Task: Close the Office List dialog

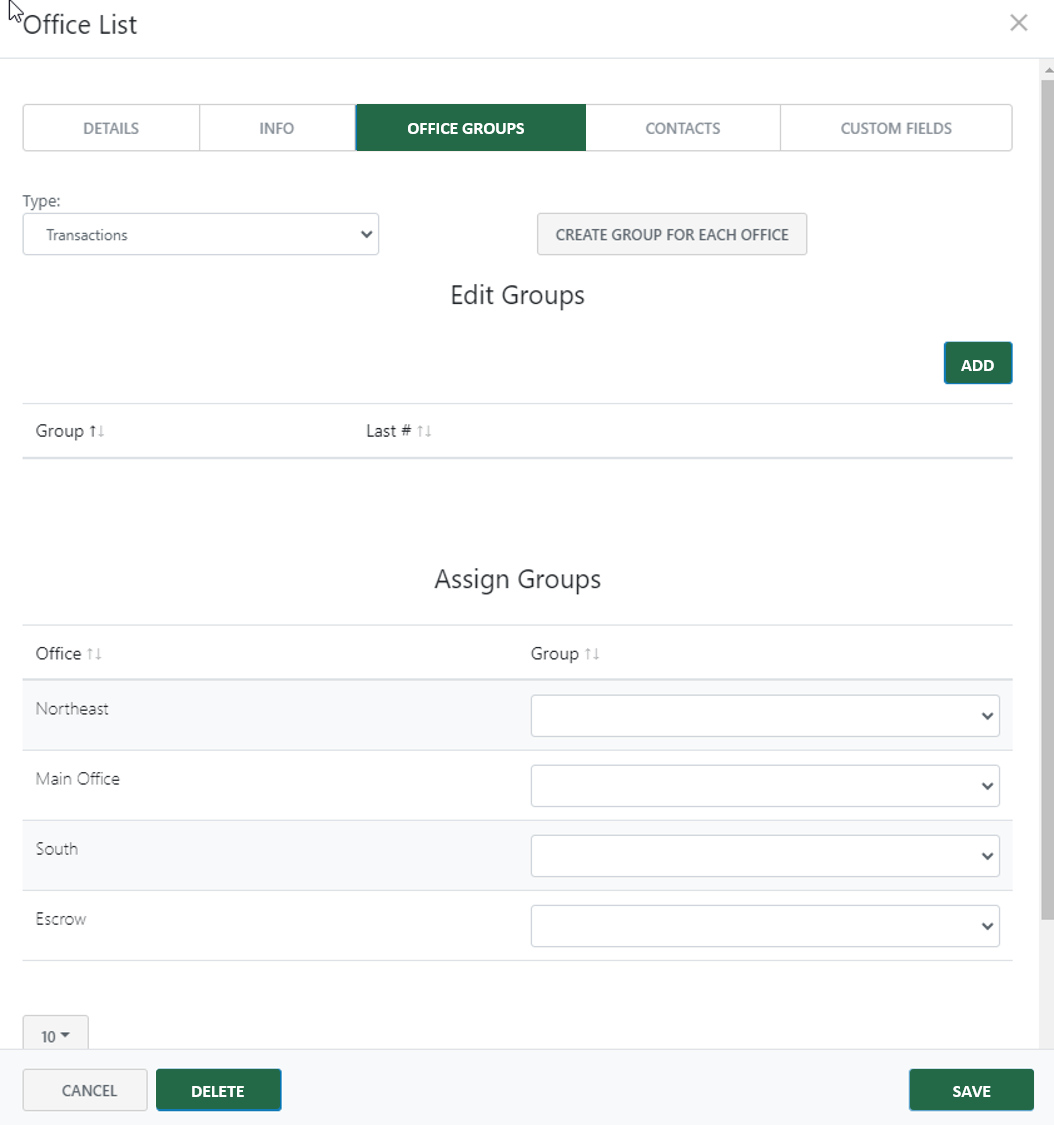Action: pyautogui.click(x=1018, y=23)
